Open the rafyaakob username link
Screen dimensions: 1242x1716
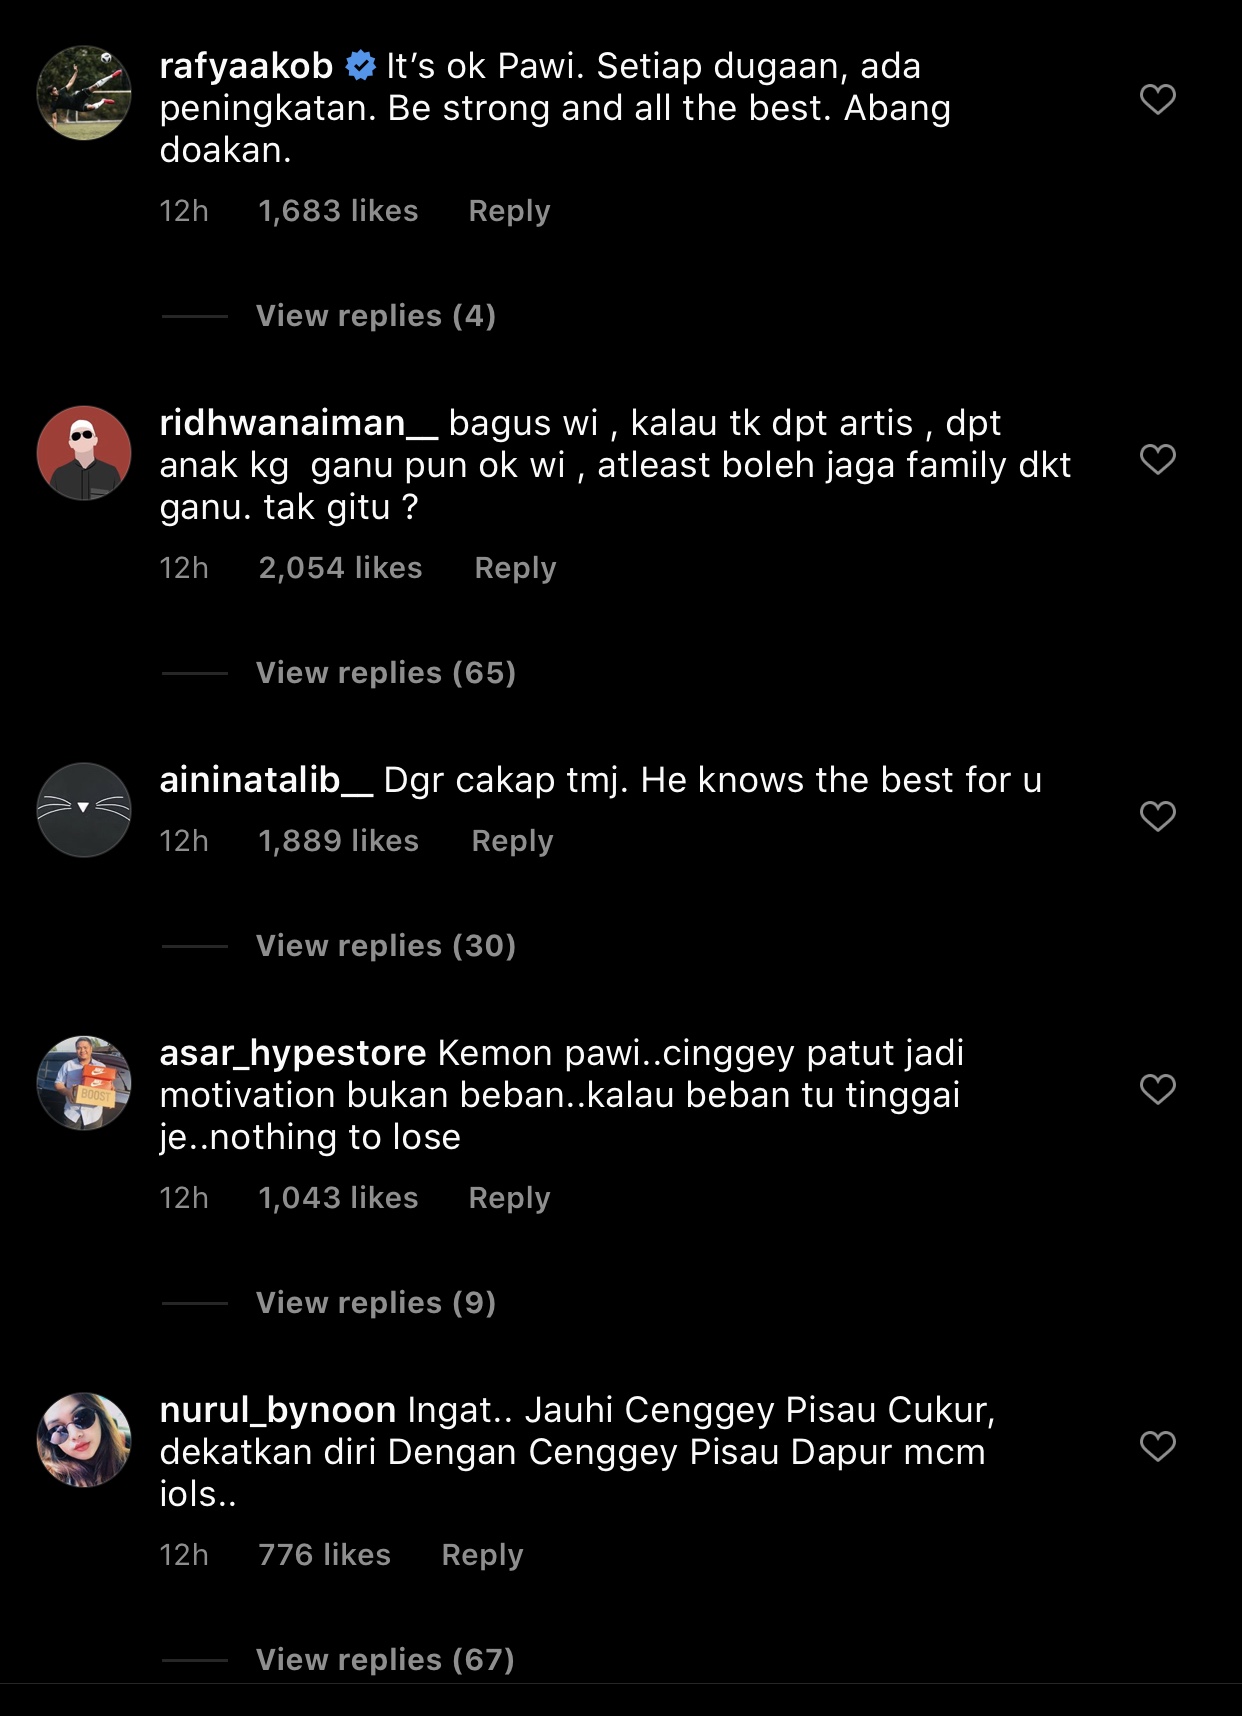(x=246, y=66)
